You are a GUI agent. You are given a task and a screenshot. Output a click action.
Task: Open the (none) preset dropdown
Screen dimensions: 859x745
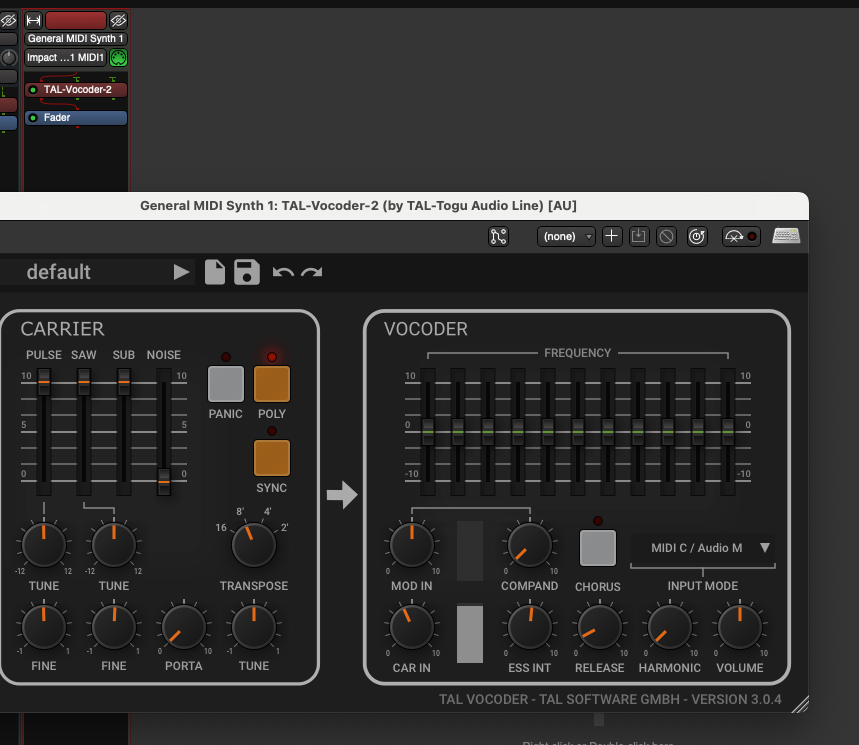coord(566,237)
